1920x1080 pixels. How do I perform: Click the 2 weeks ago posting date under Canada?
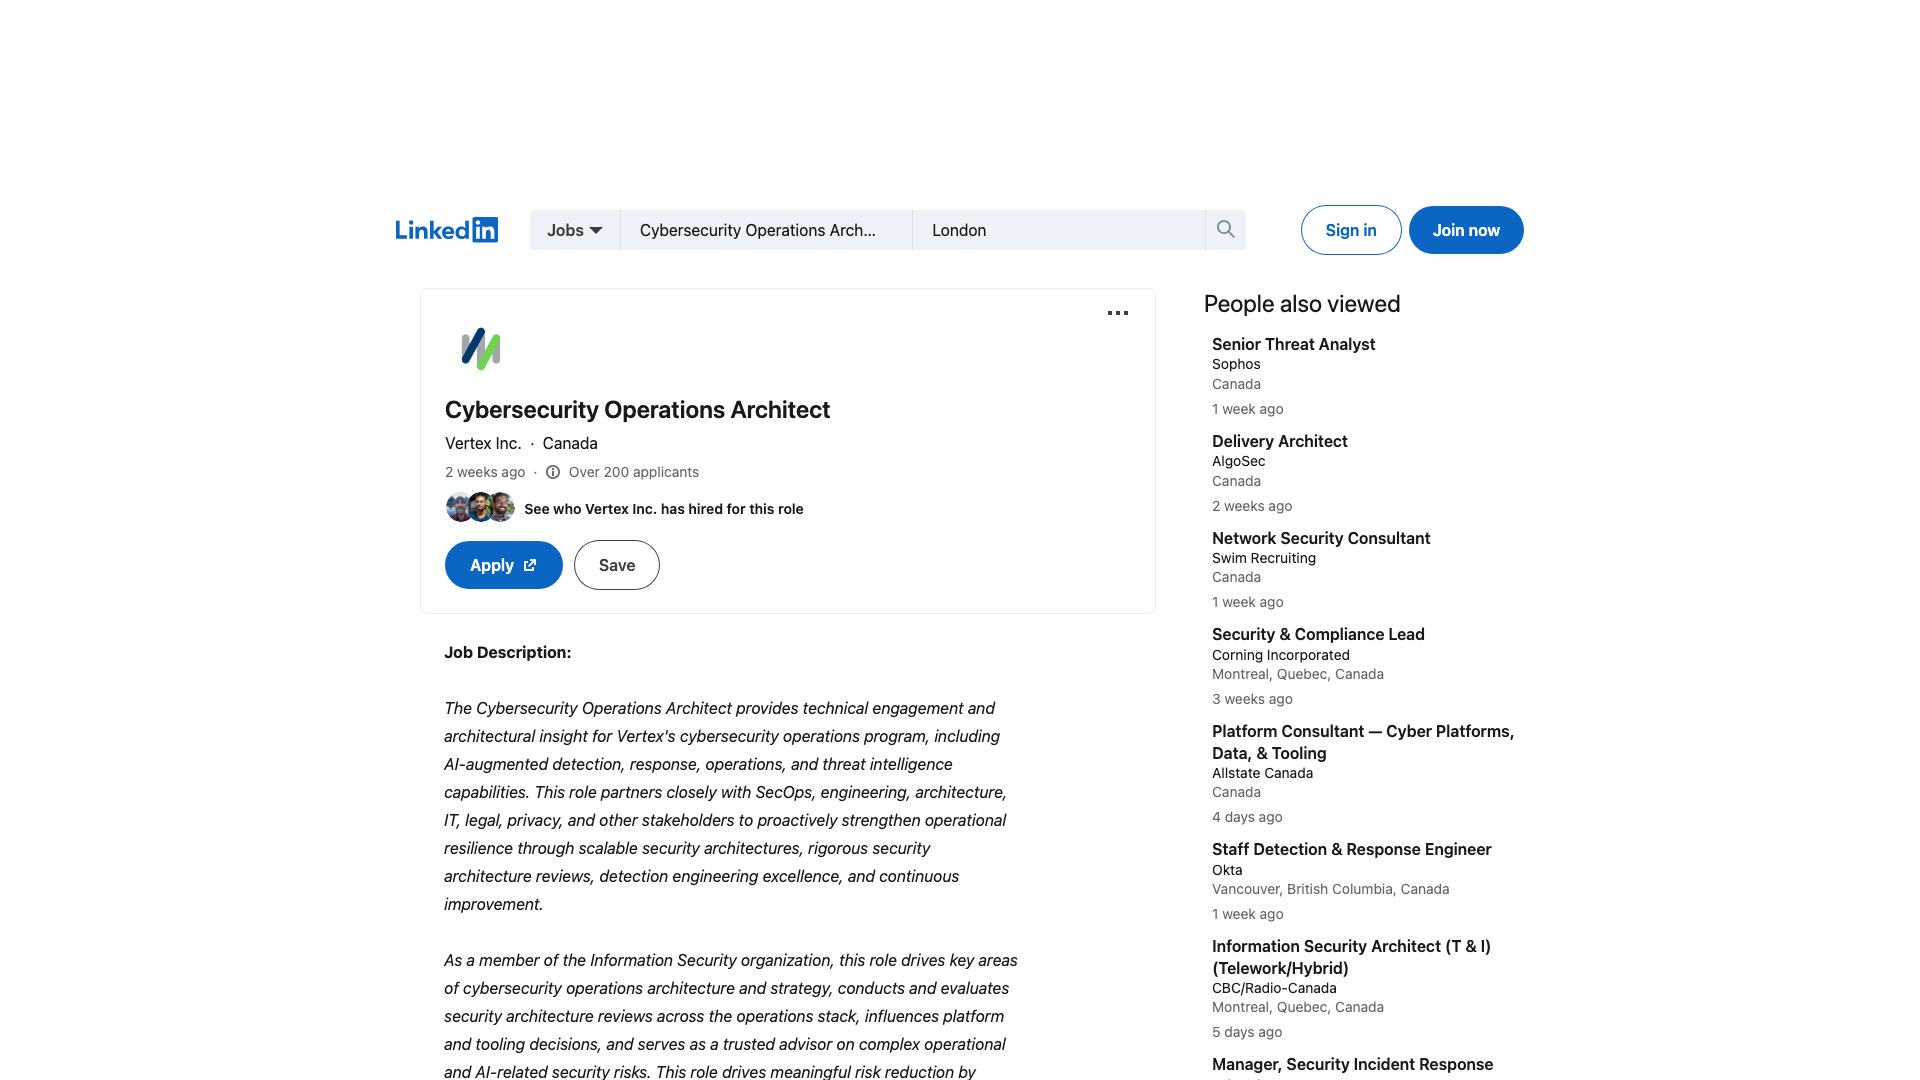1252,506
